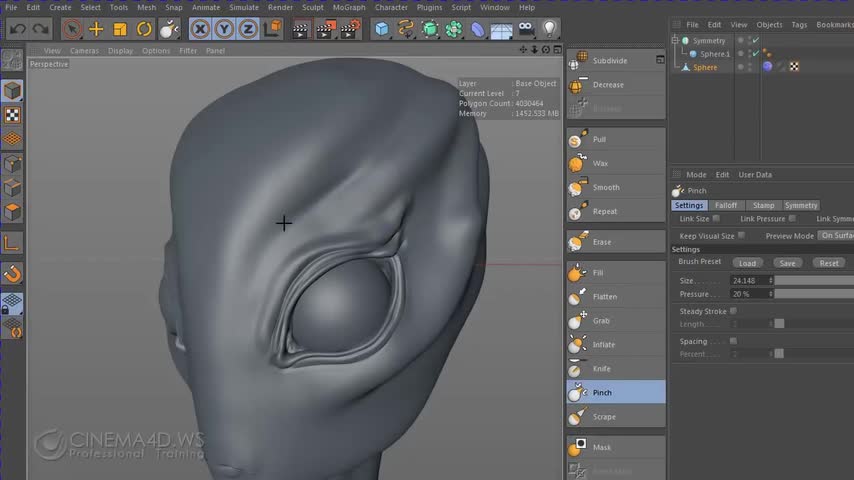Open the Sculpt menu
This screenshot has height=480, width=854.
313,7
